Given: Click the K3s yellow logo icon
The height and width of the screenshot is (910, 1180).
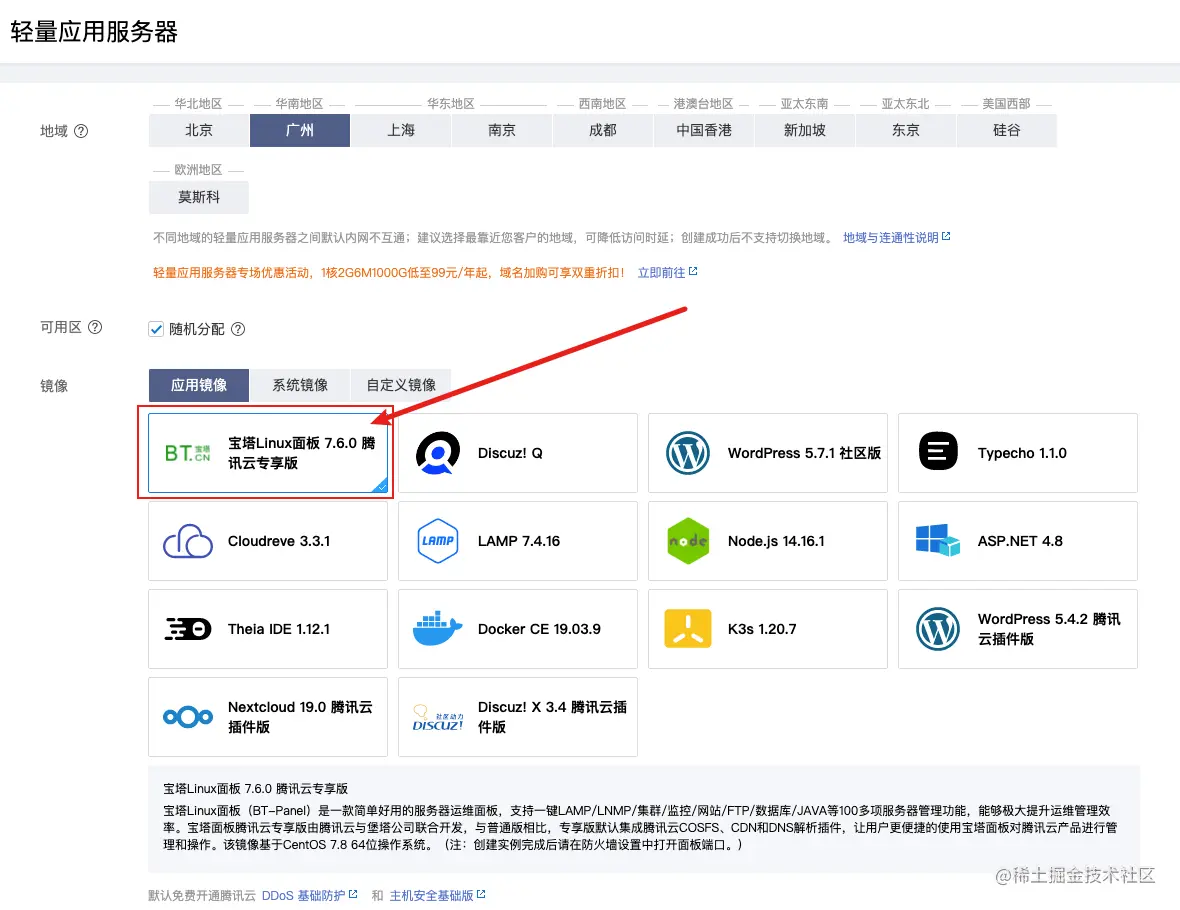Looking at the screenshot, I should pos(688,628).
